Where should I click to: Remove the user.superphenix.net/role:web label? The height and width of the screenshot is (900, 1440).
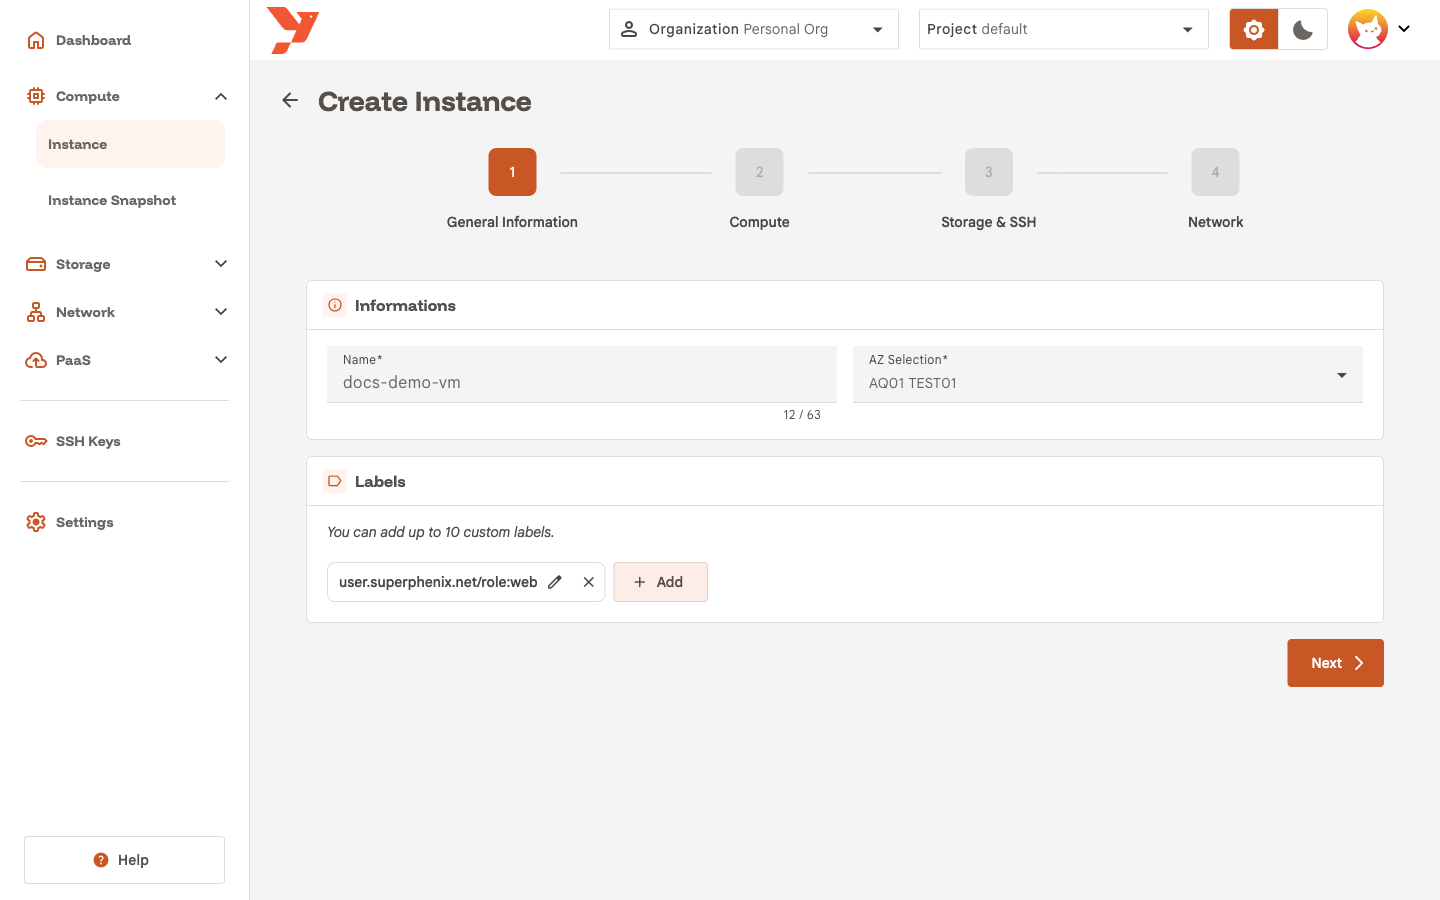click(589, 582)
